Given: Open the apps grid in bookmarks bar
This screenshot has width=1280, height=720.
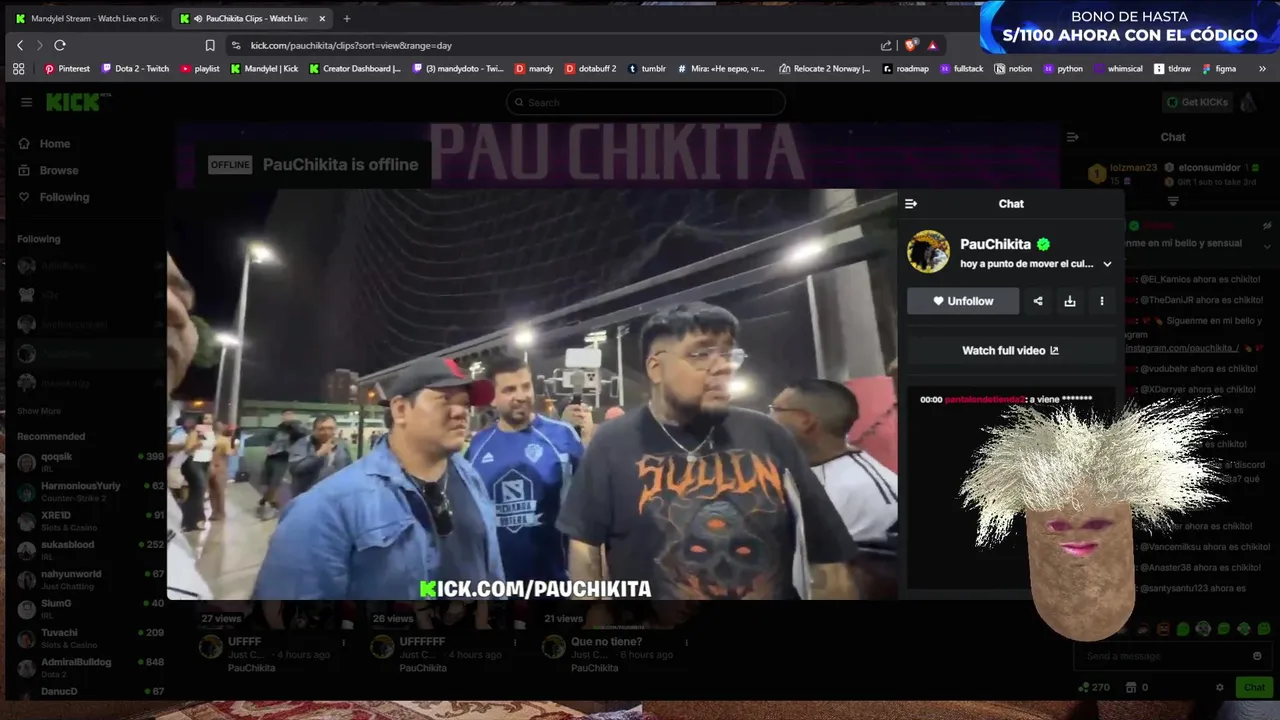Looking at the screenshot, I should 18,69.
